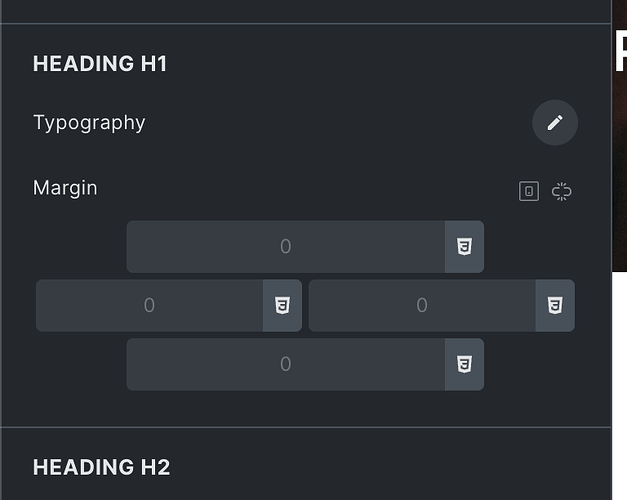Screen dimensions: 627x500
Task: Click the CSS icon on left margin field
Action: [282, 305]
